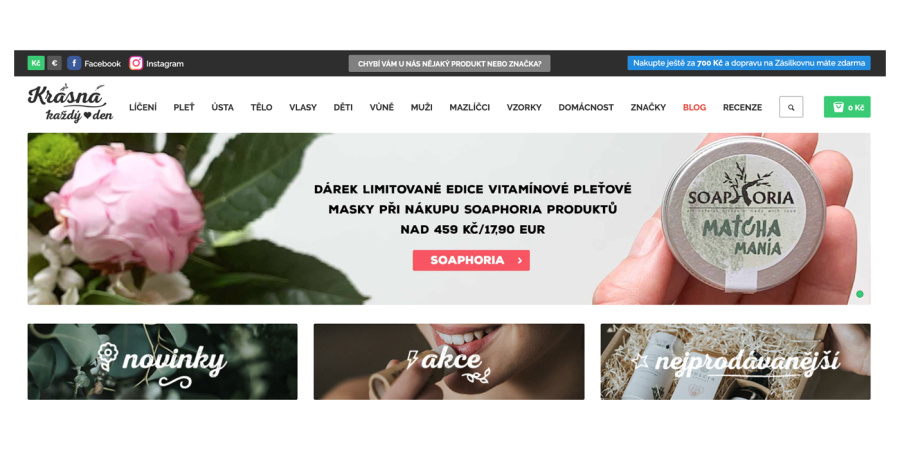
Task: Open the nejprodávanější bestsellers tile
Action: pyautogui.click(x=735, y=362)
